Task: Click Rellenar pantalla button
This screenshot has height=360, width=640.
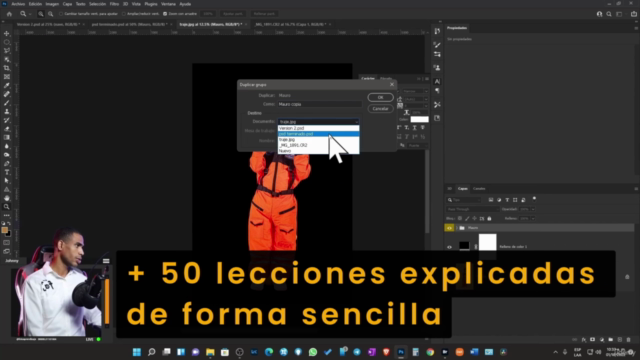Action: tap(264, 14)
